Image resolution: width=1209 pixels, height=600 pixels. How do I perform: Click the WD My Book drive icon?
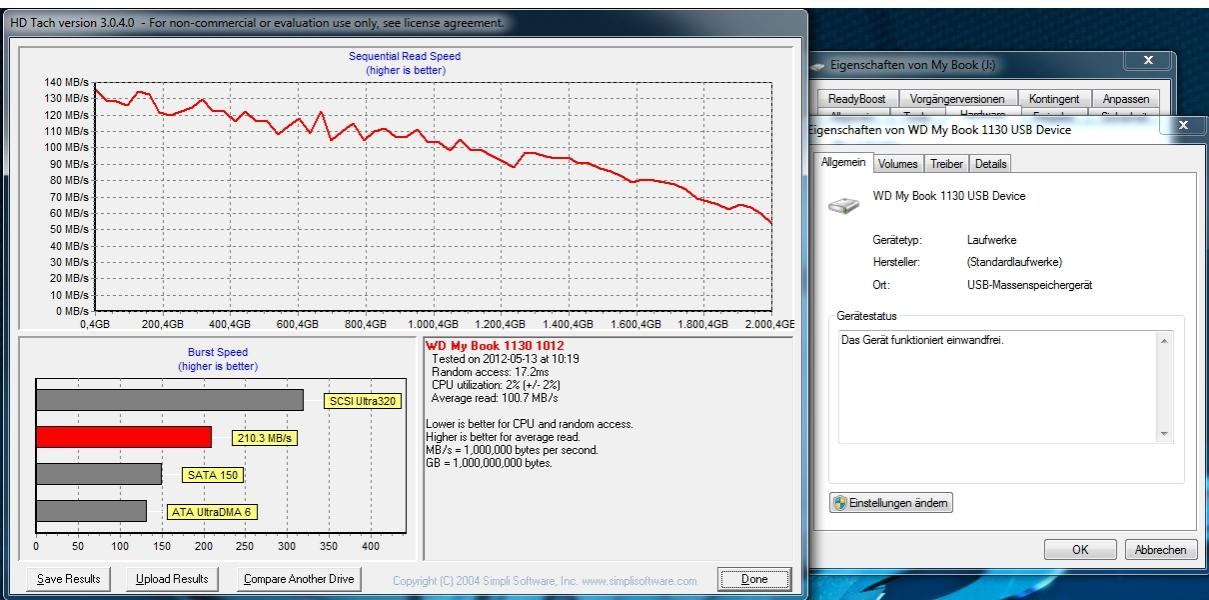tap(845, 205)
